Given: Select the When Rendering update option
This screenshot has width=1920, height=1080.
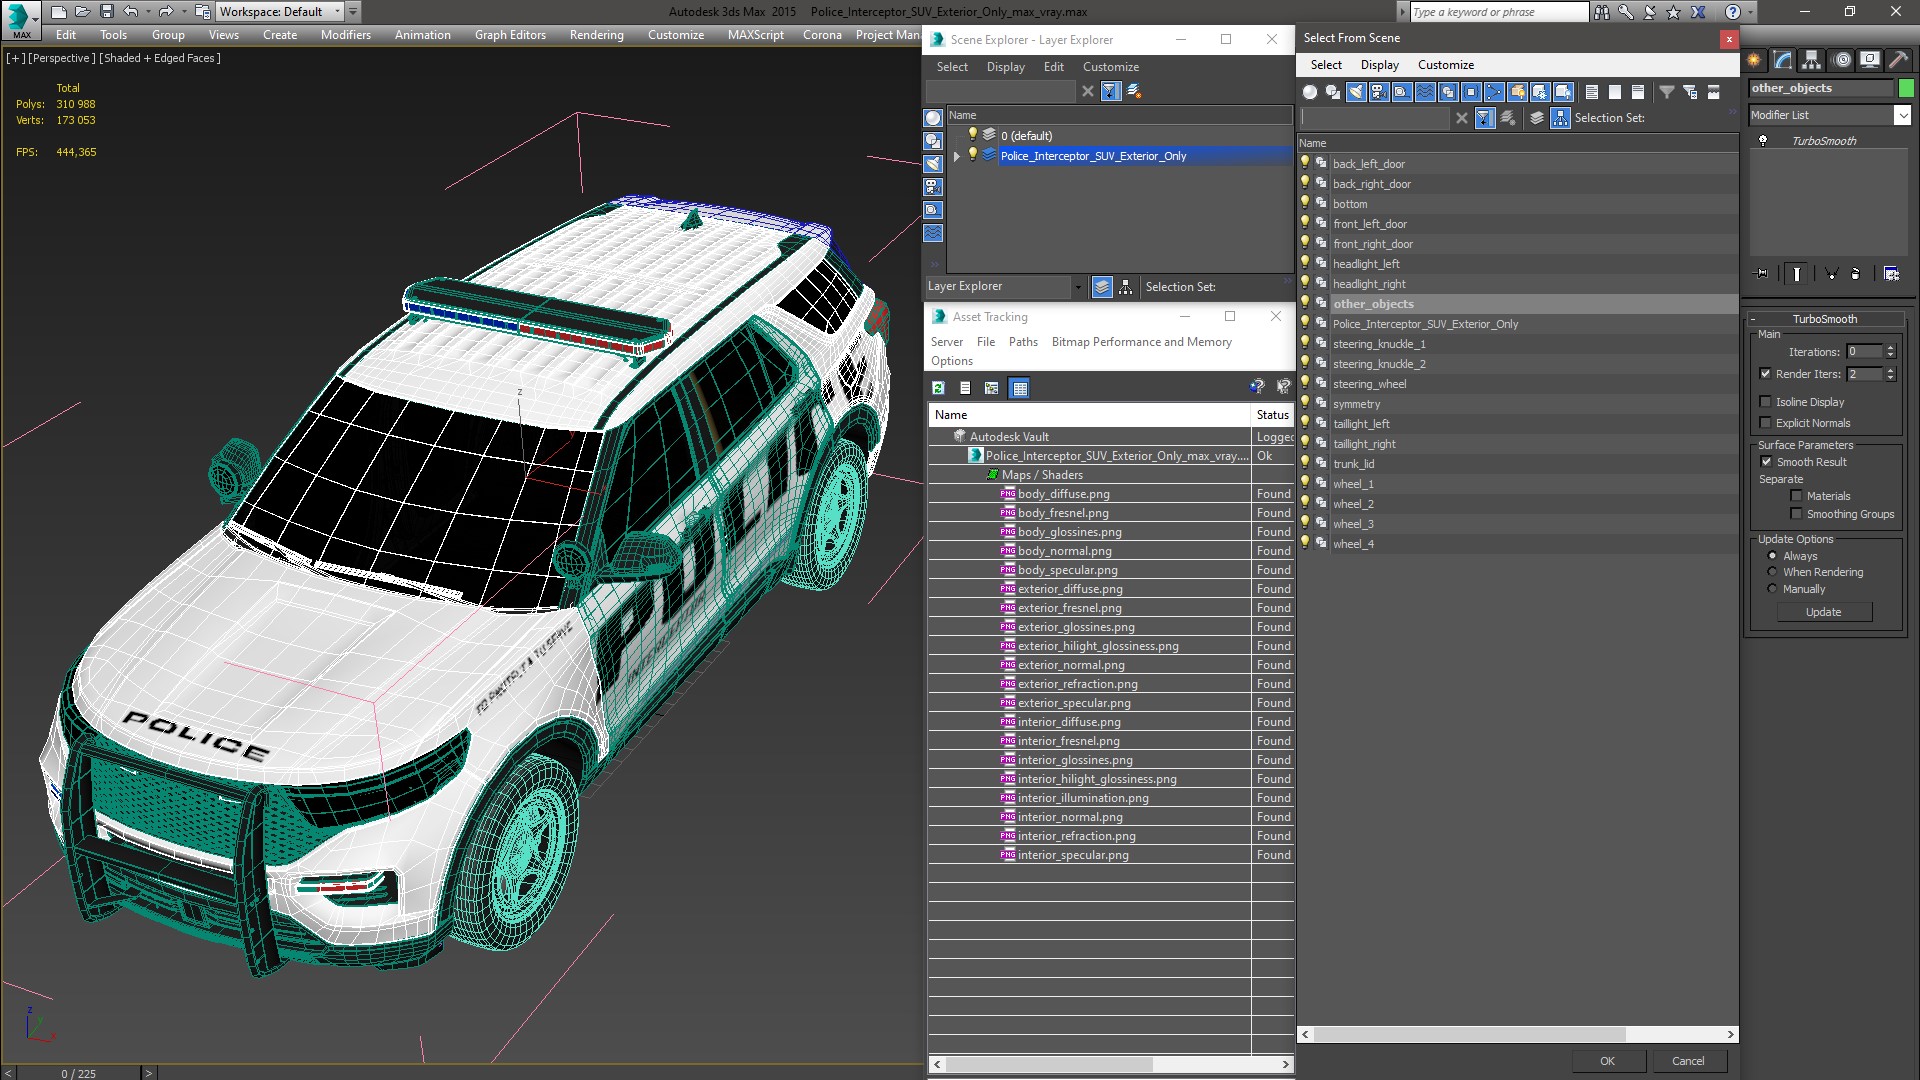Looking at the screenshot, I should [x=1772, y=572].
